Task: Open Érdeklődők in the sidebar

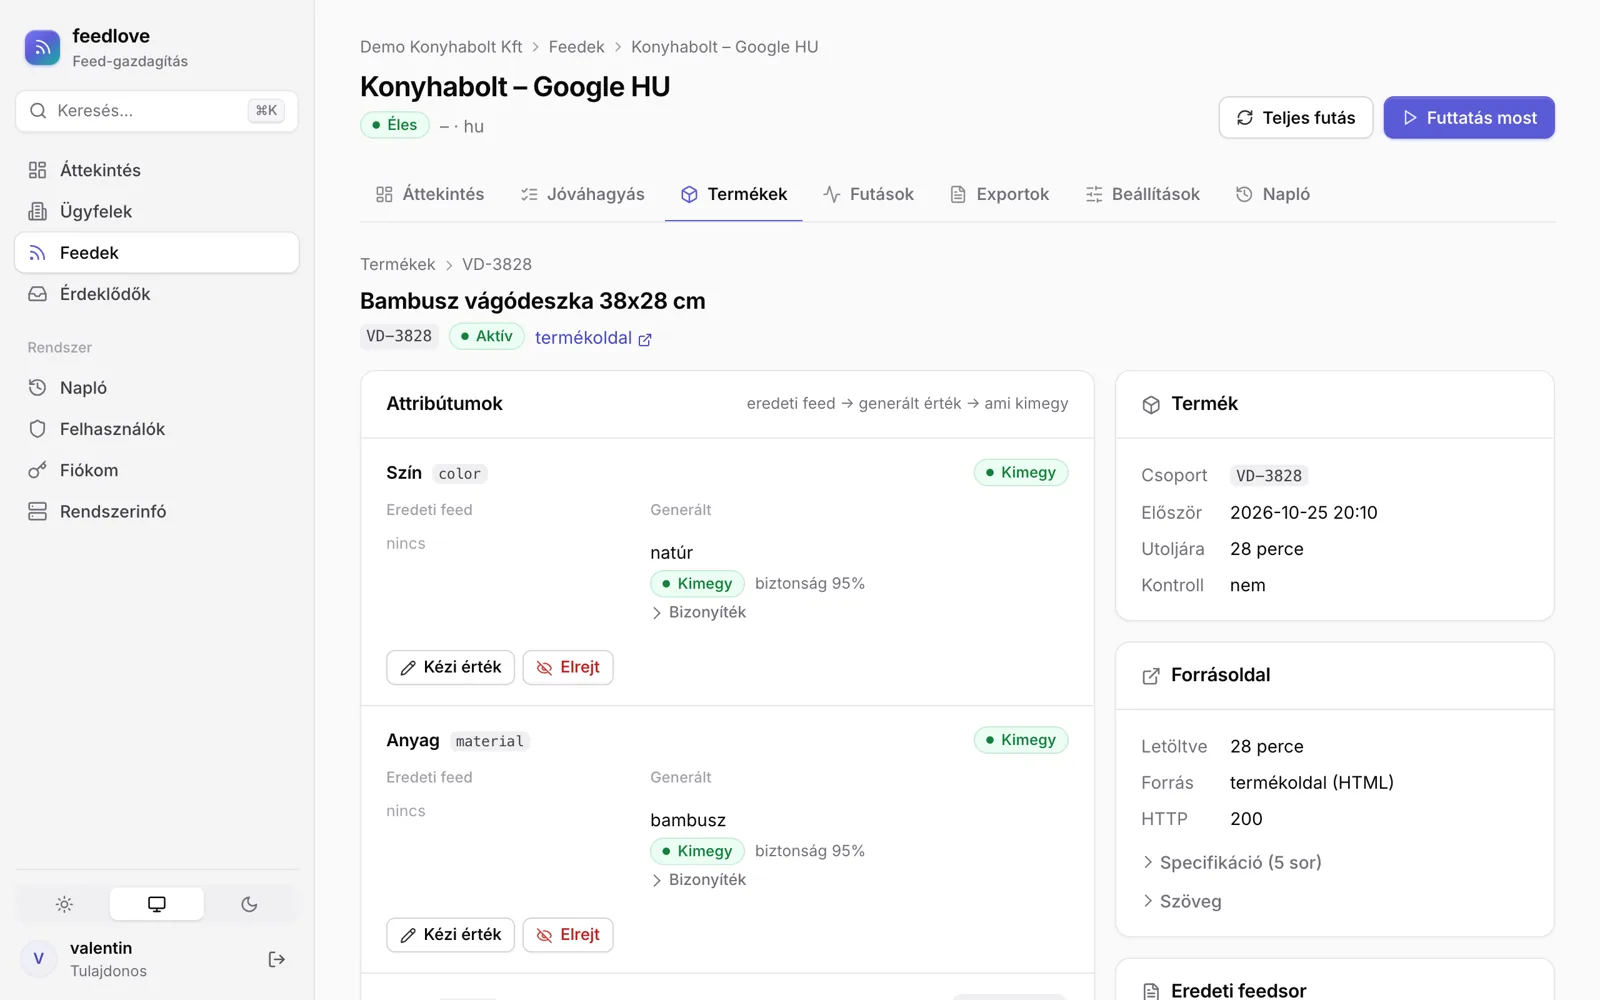Action: (x=157, y=294)
